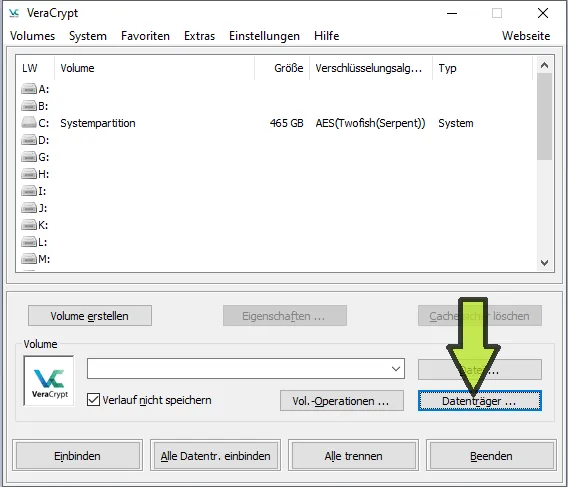Click the Verschlüsselungsalg... column header

[x=371, y=68]
